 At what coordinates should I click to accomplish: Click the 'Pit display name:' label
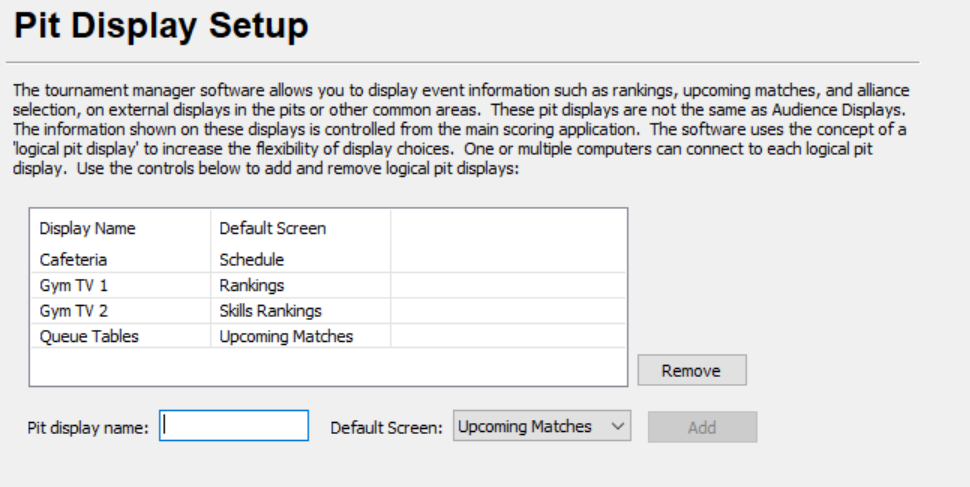[x=88, y=427]
